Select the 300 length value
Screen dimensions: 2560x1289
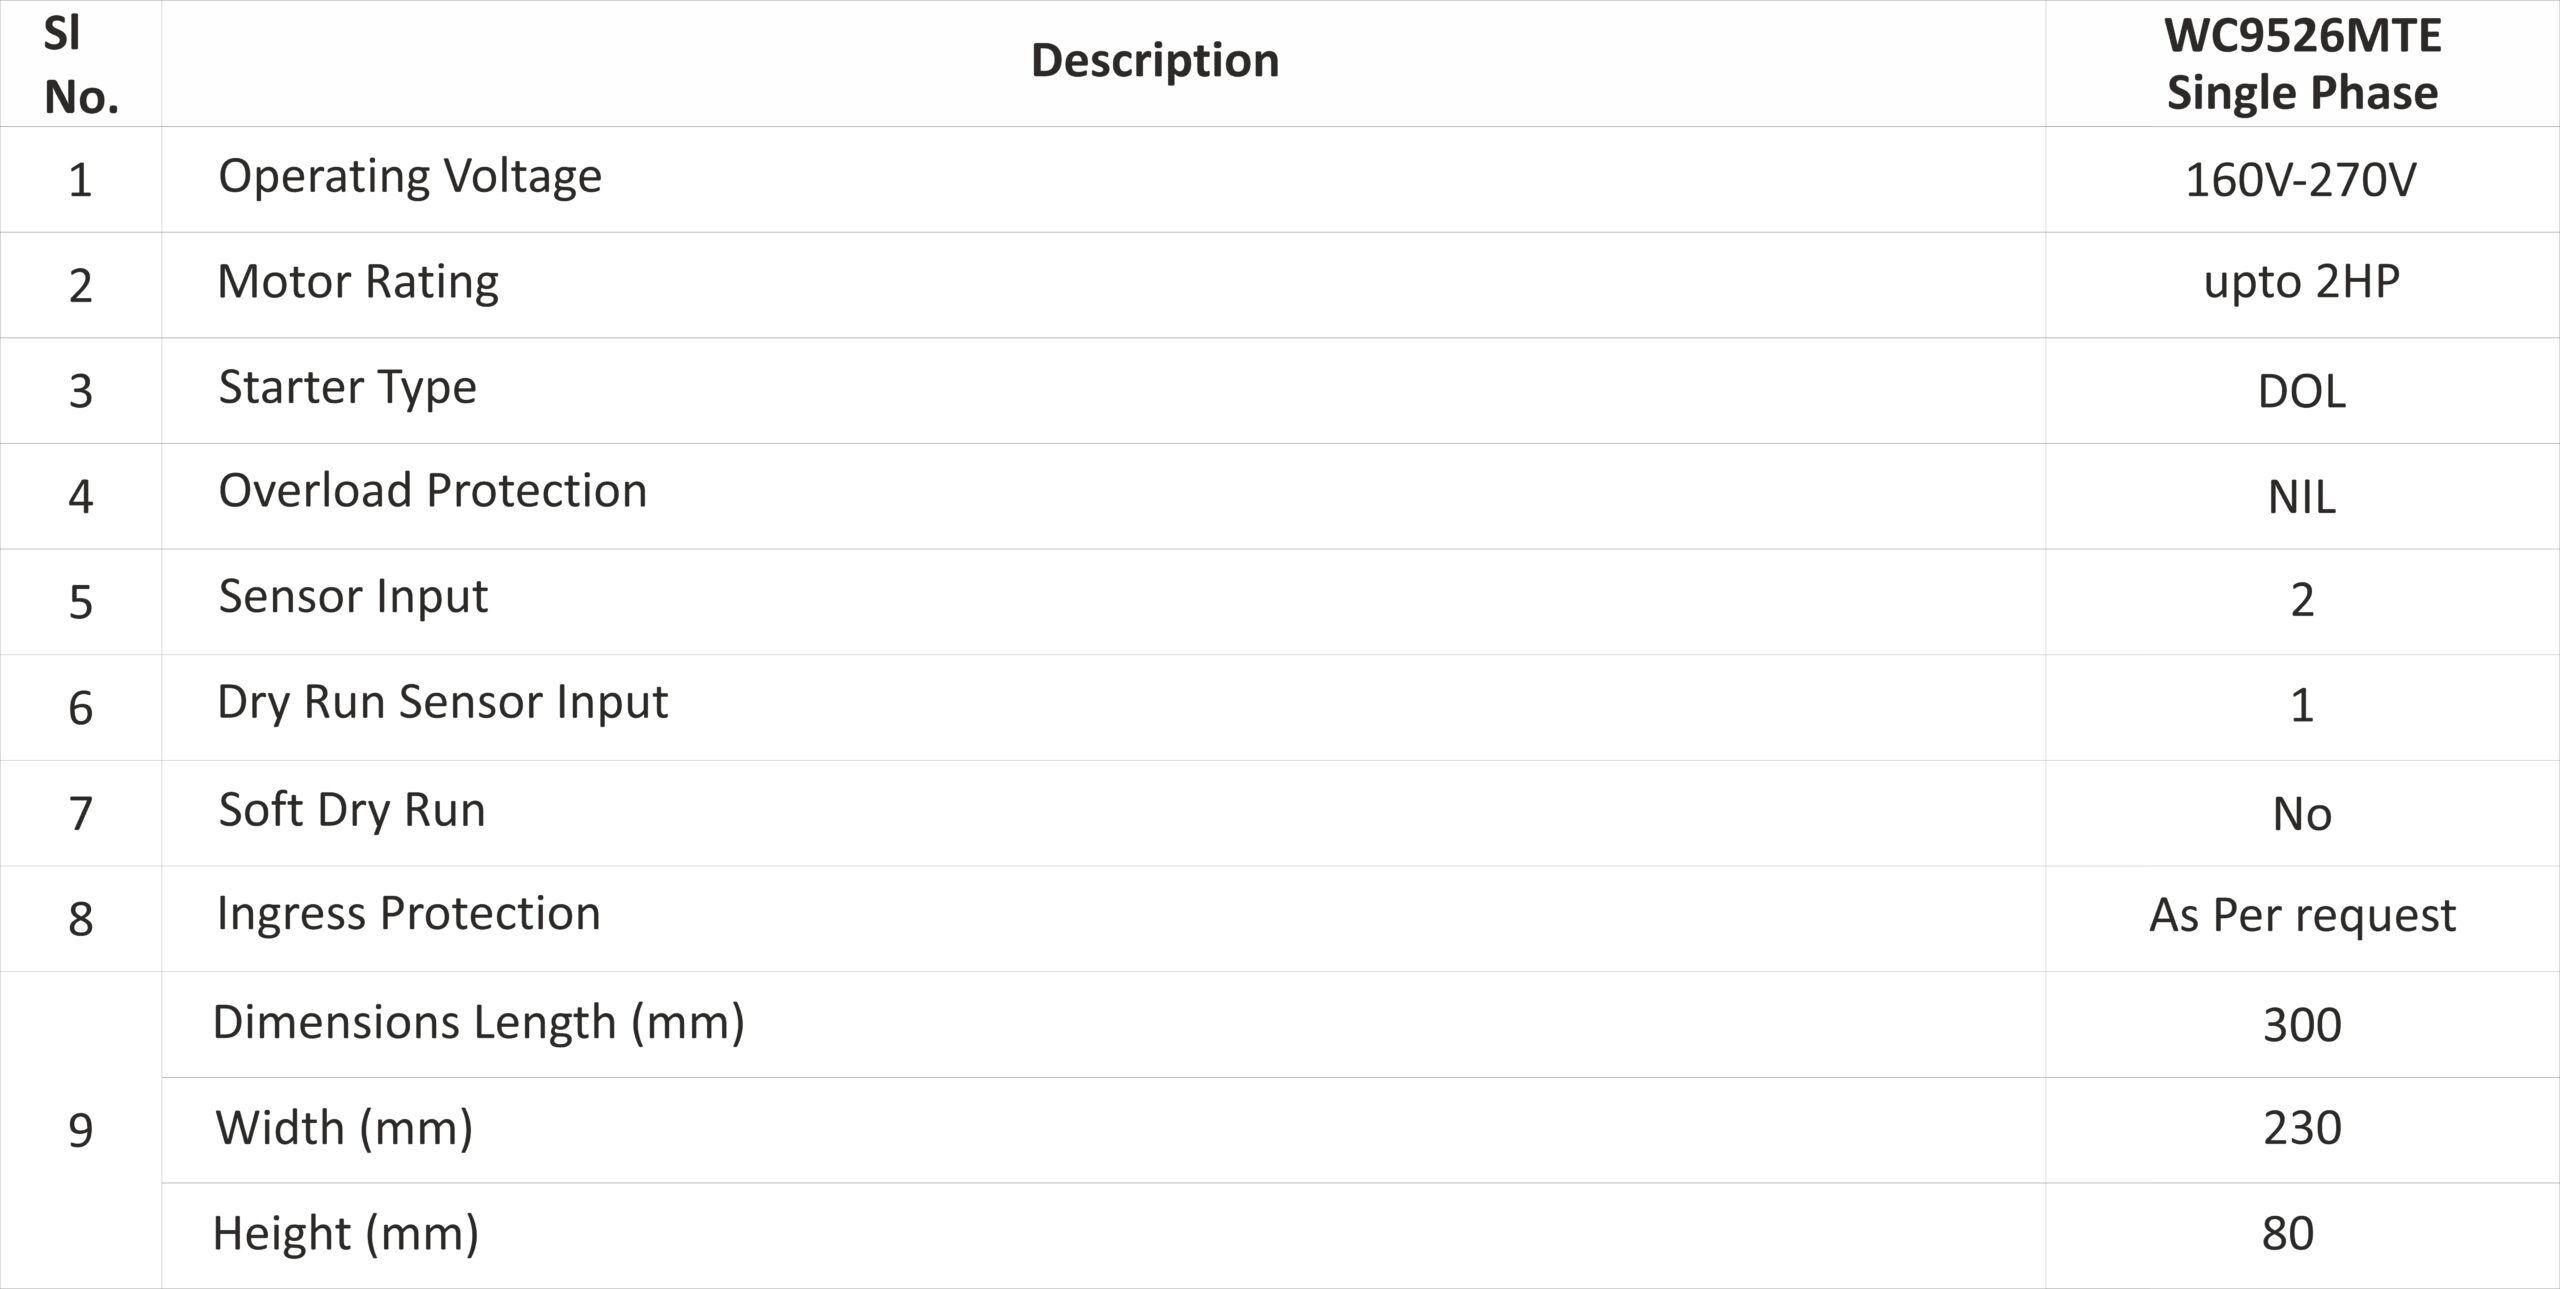tap(2301, 1025)
